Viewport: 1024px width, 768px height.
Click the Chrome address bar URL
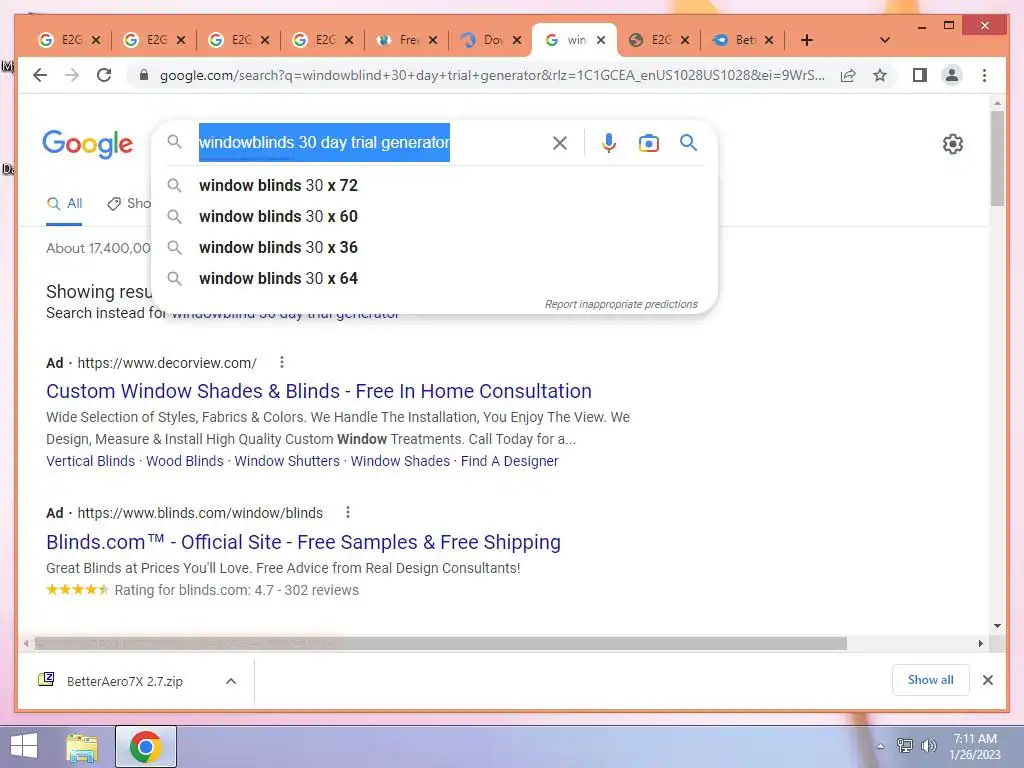492,75
